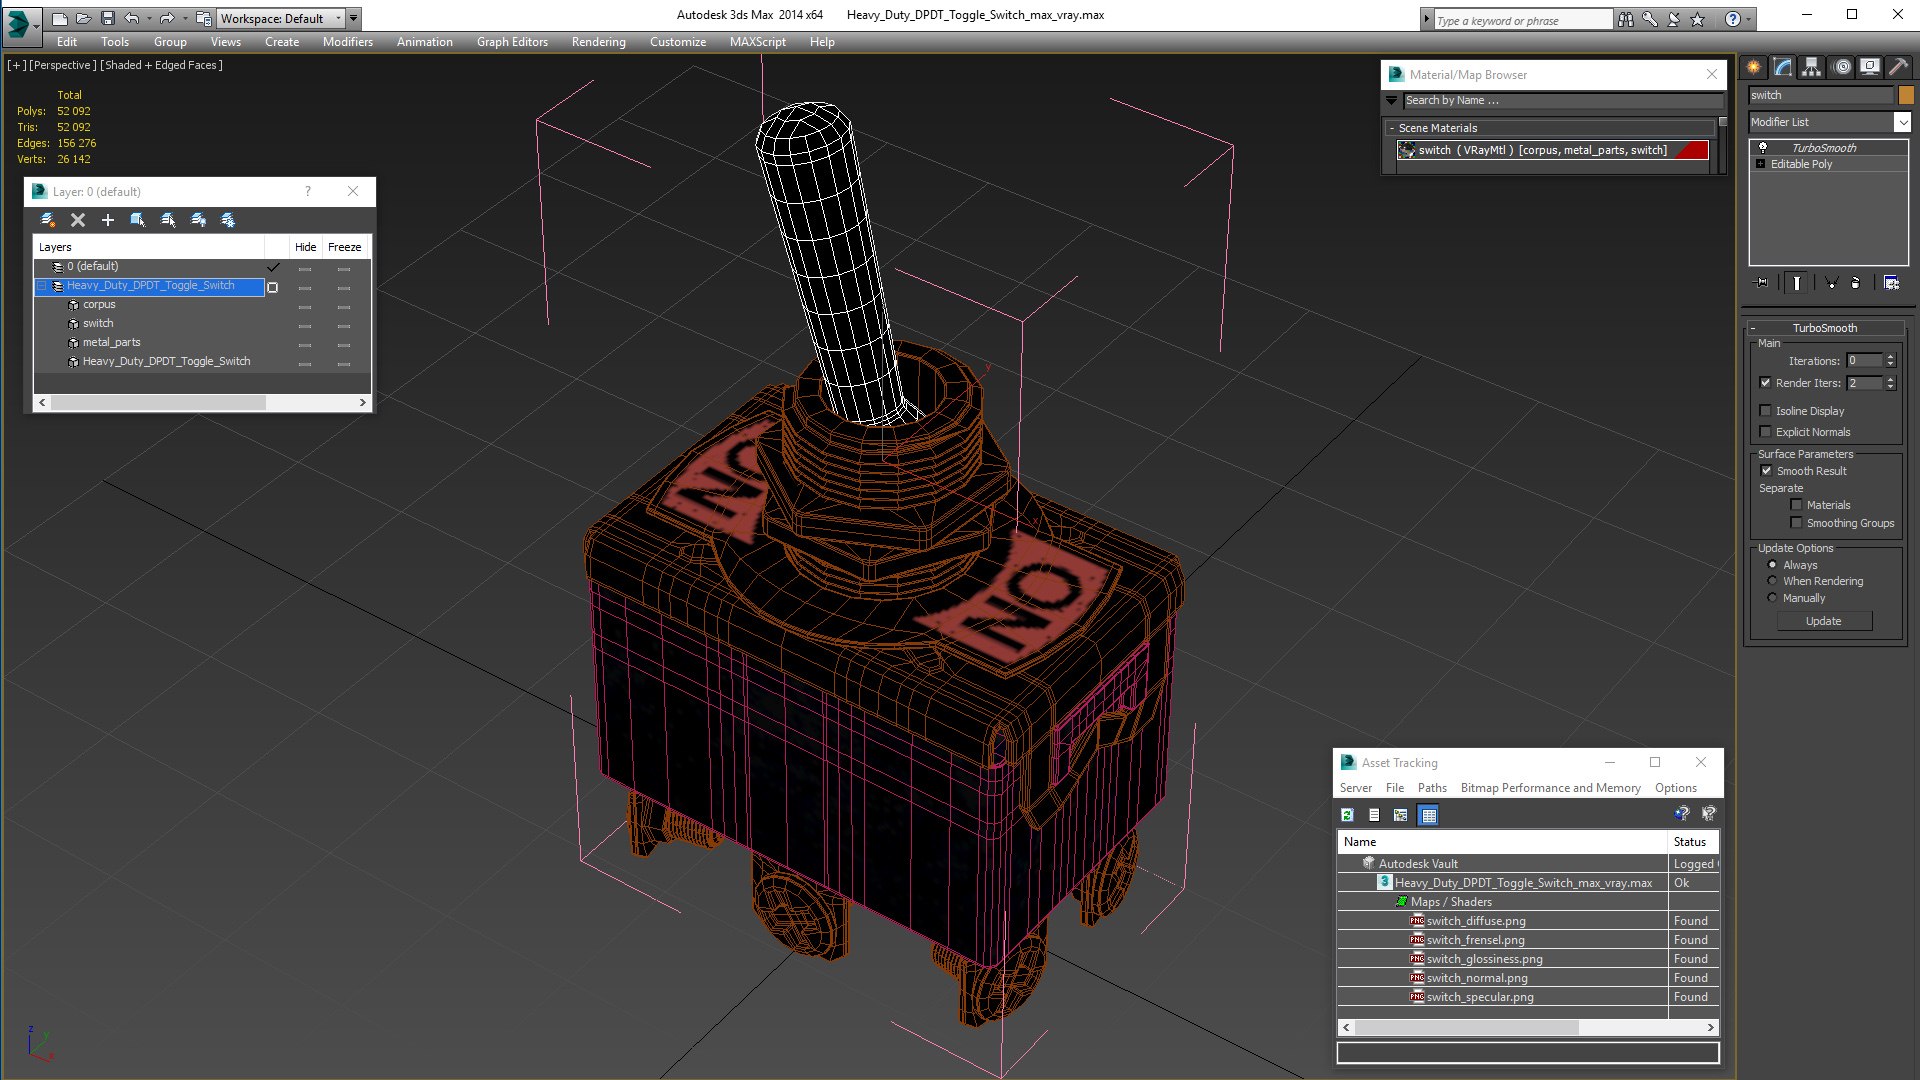Open the Create command panel tab

click(1753, 67)
